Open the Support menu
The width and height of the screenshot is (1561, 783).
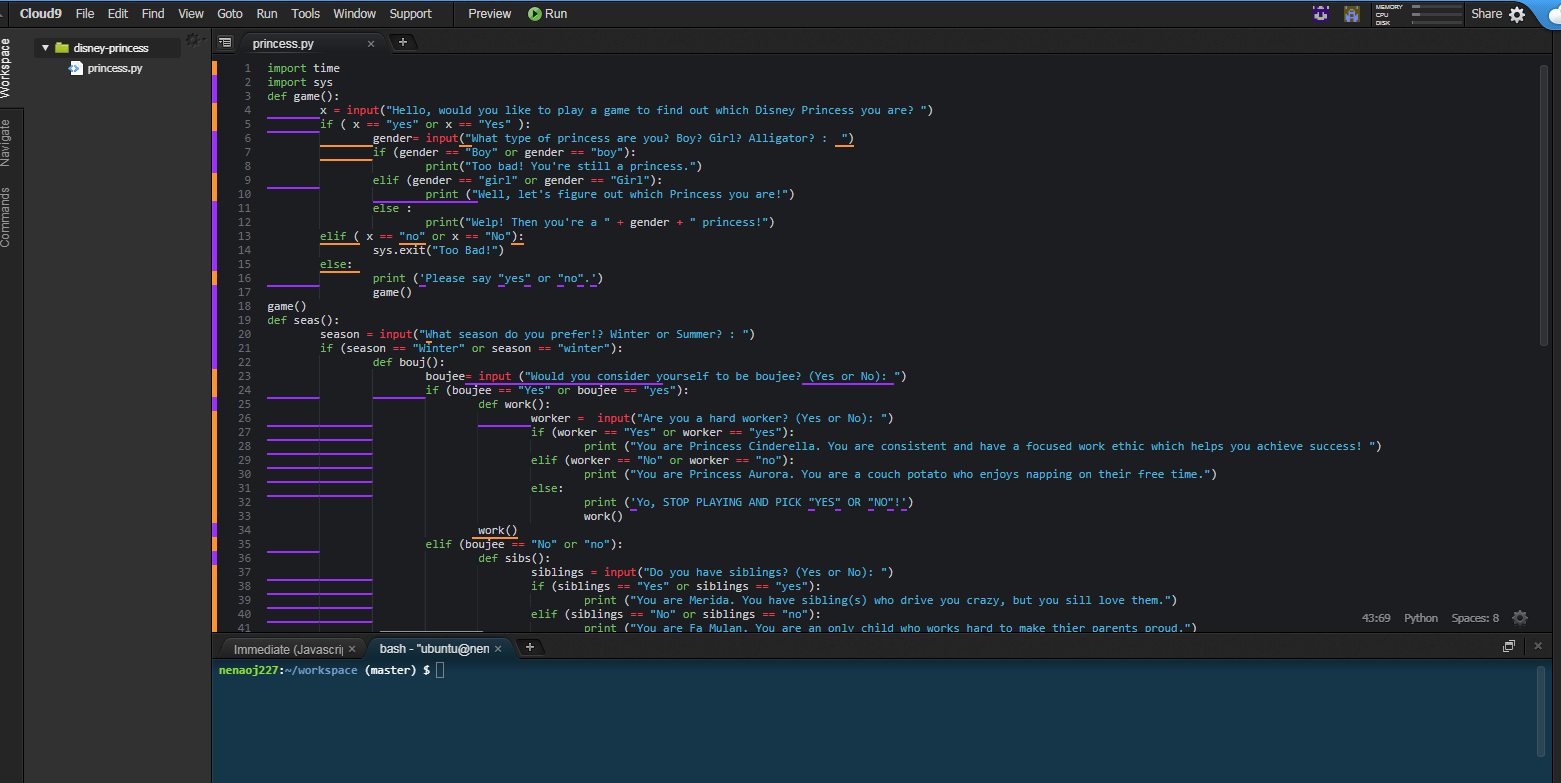(411, 14)
